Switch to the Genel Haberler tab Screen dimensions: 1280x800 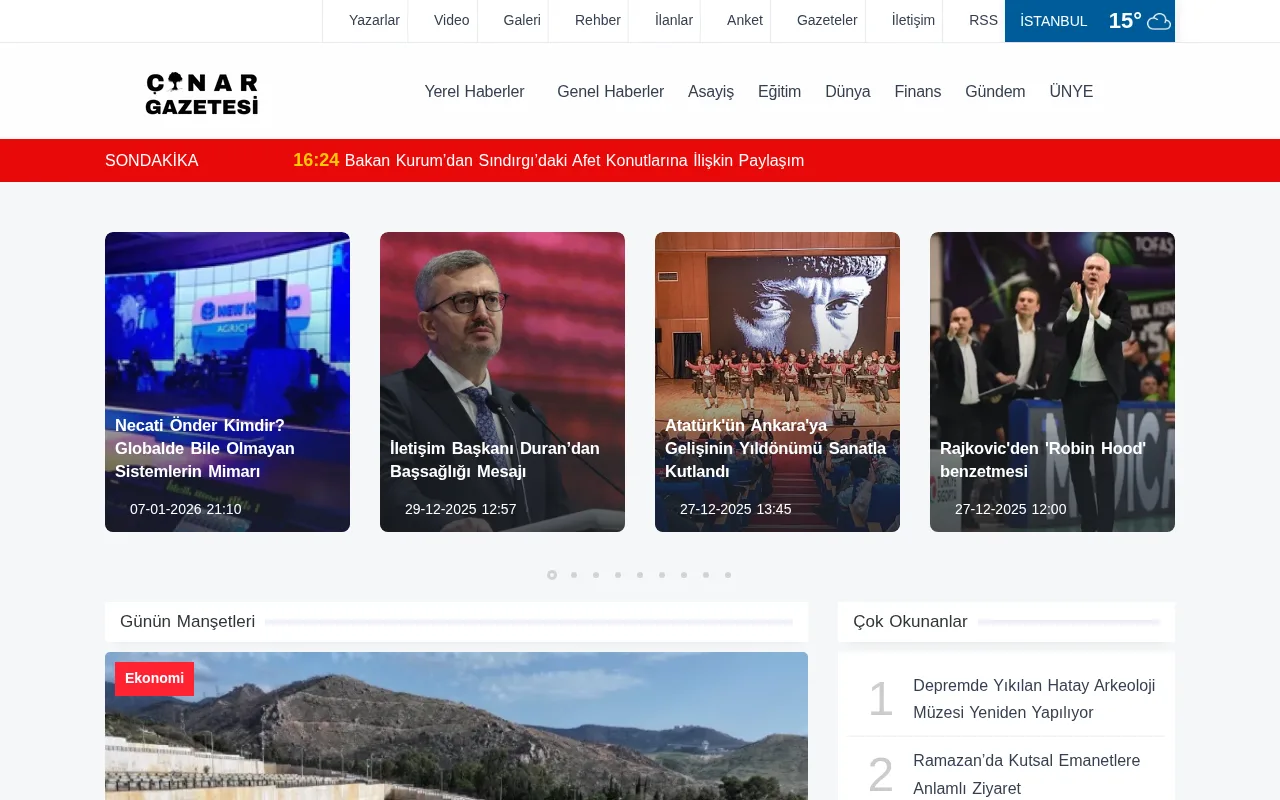tap(610, 91)
